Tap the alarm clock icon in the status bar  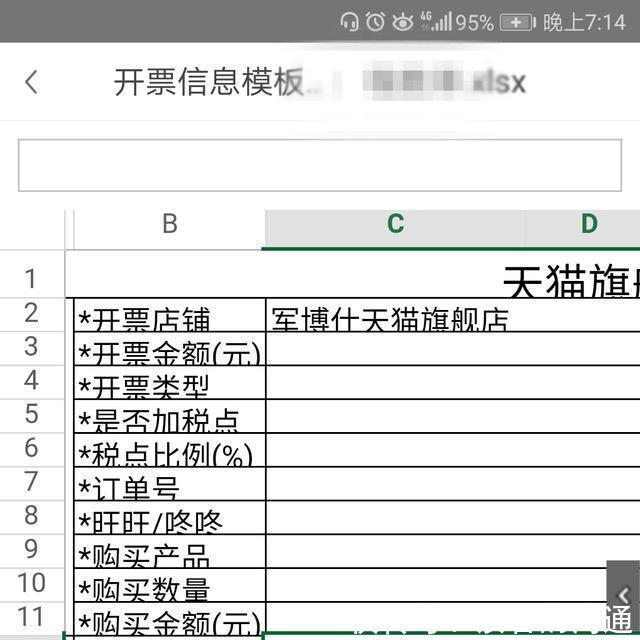(376, 22)
